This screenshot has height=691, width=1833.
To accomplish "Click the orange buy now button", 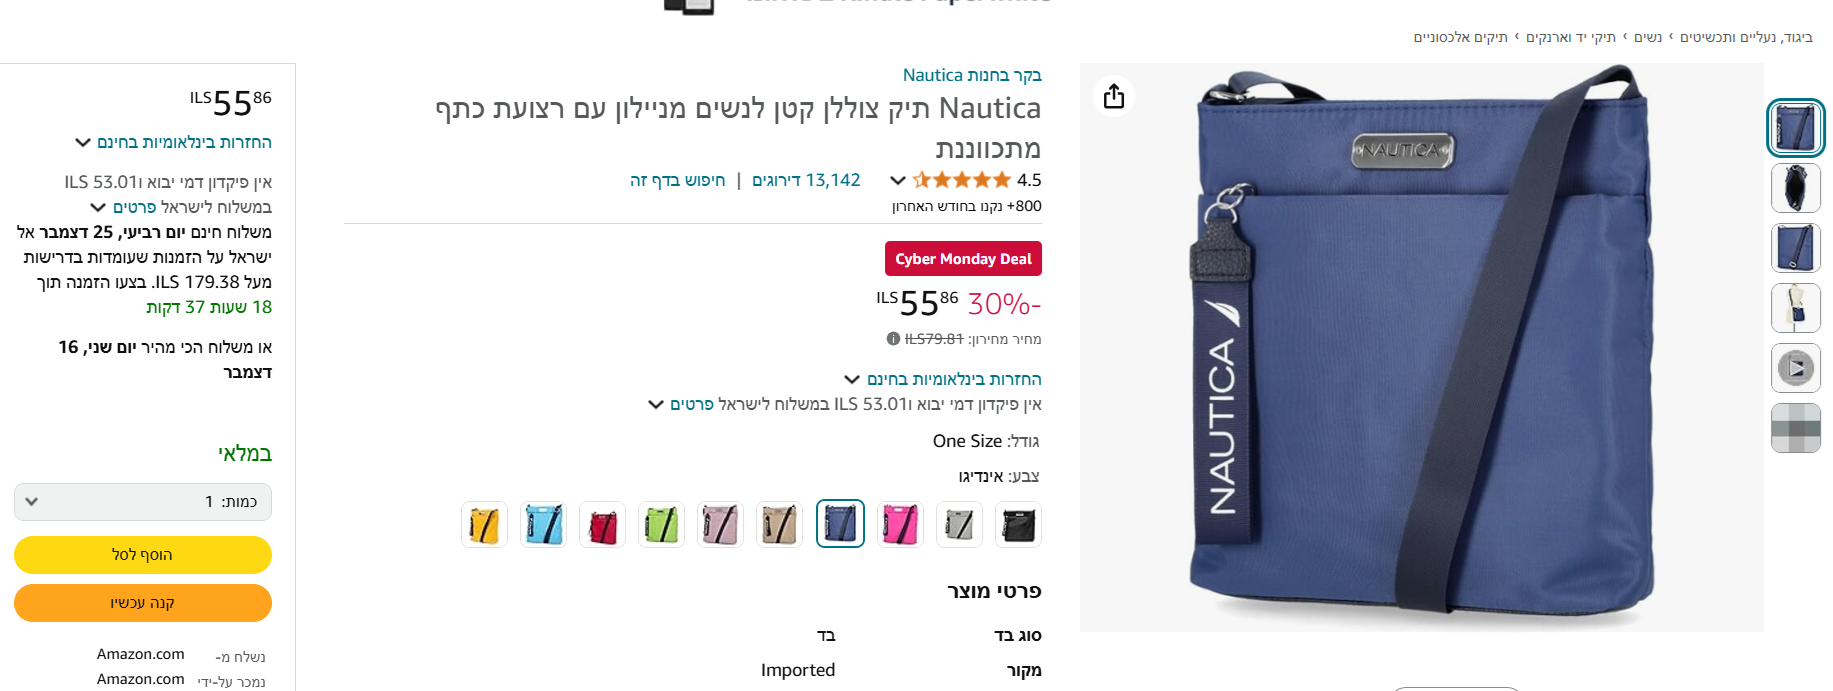I will coord(143,603).
